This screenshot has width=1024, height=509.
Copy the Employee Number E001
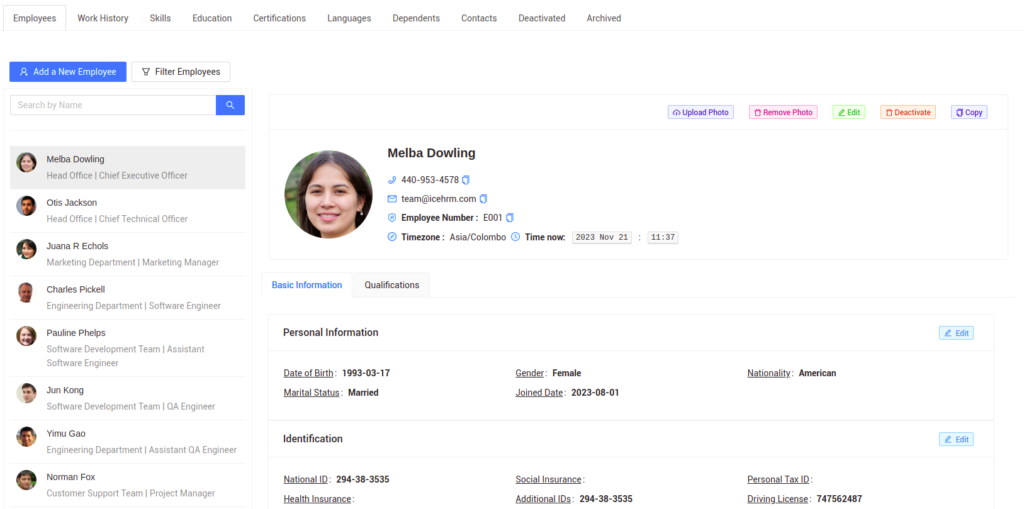tap(510, 218)
